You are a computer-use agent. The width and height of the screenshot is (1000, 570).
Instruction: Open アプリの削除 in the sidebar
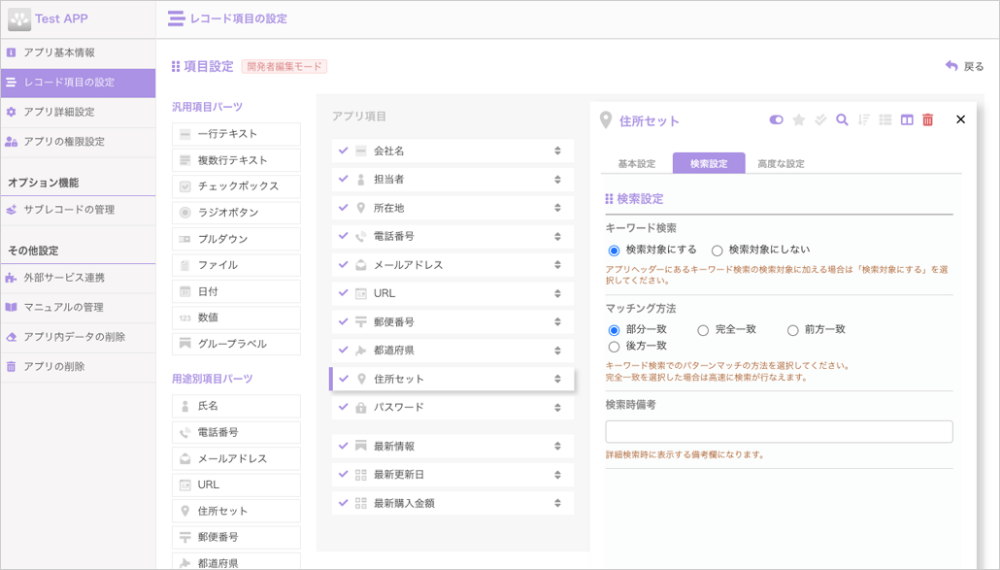[78, 367]
